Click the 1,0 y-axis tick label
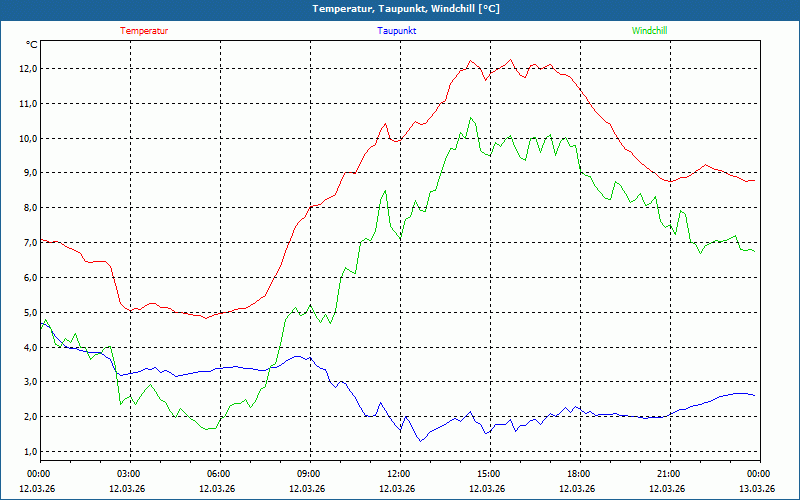The height and width of the screenshot is (500, 800). tap(30, 451)
